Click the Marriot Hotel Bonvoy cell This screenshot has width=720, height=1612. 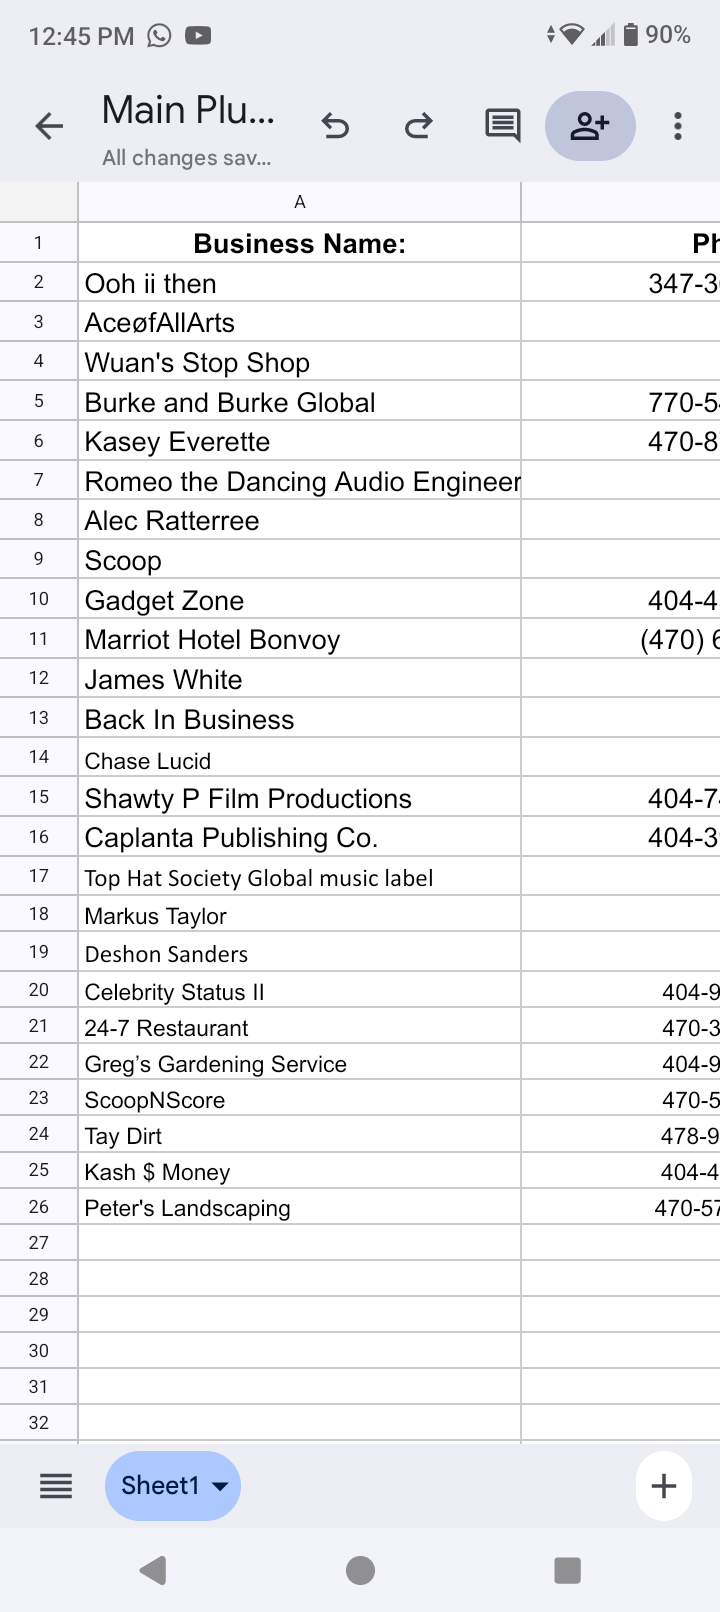click(299, 640)
